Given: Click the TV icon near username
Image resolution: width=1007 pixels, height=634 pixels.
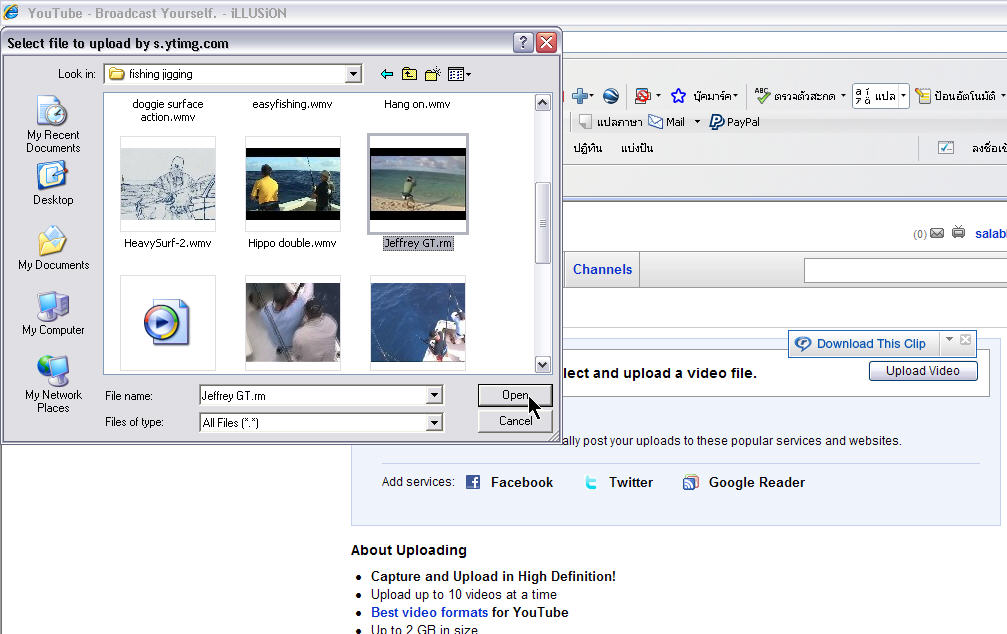Looking at the screenshot, I should tap(958, 233).
